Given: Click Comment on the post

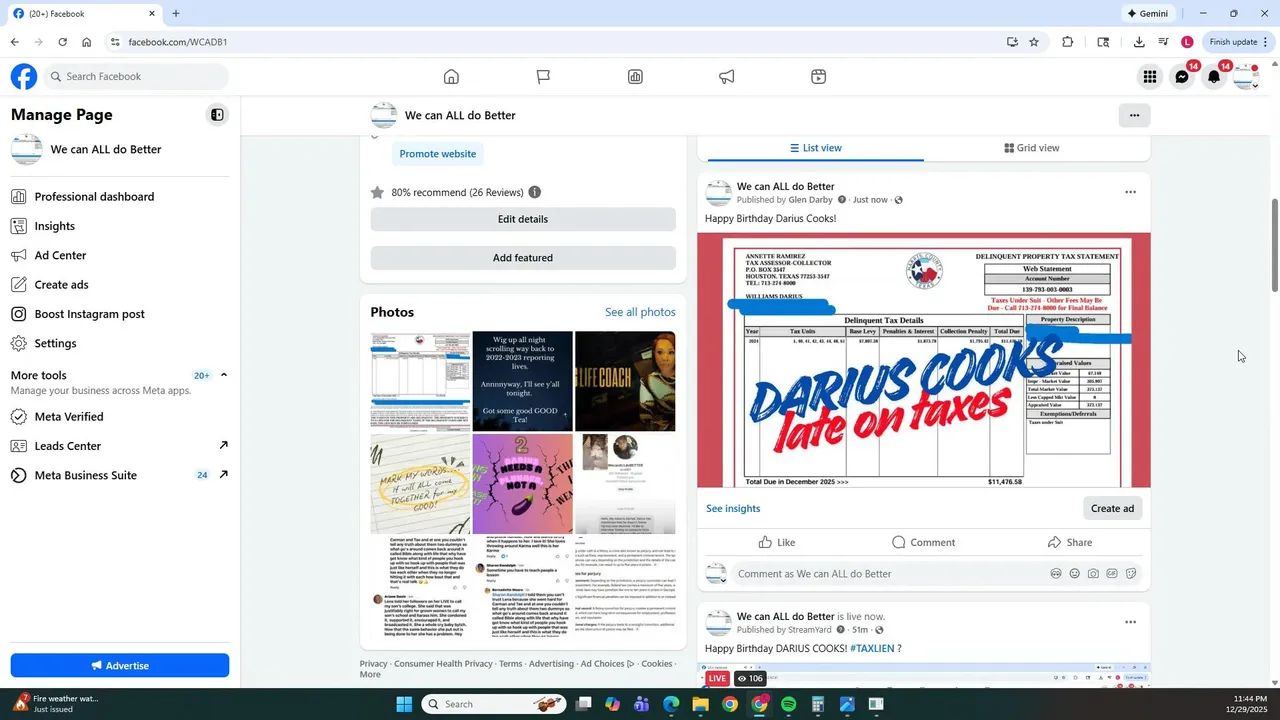Looking at the screenshot, I should click(924, 542).
